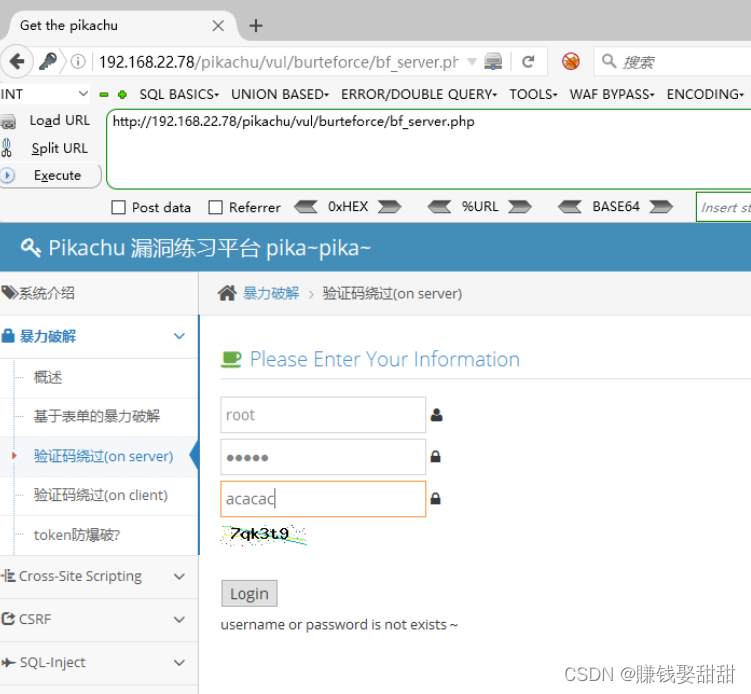Open the ENCODING menu
Viewport: 751px width, 694px height.
tap(705, 94)
